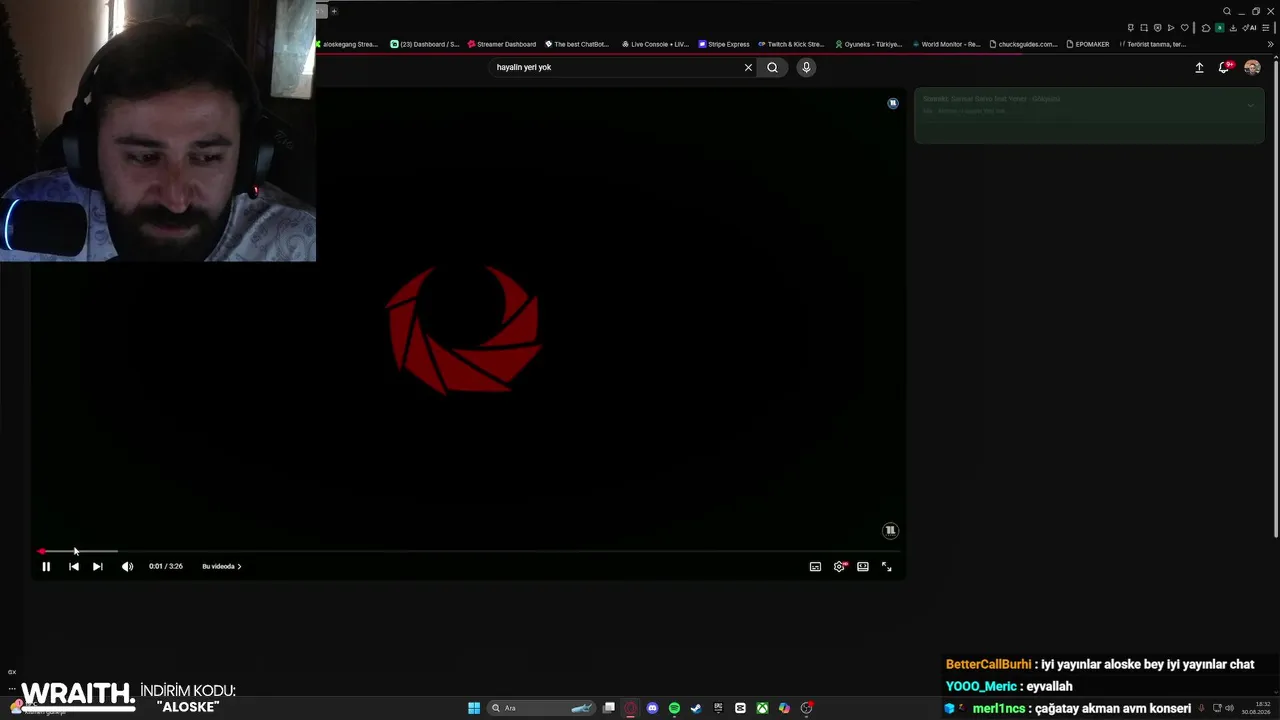The width and height of the screenshot is (1280, 720).
Task: Open Epic Games Launcher from the taskbar
Action: [x=718, y=708]
